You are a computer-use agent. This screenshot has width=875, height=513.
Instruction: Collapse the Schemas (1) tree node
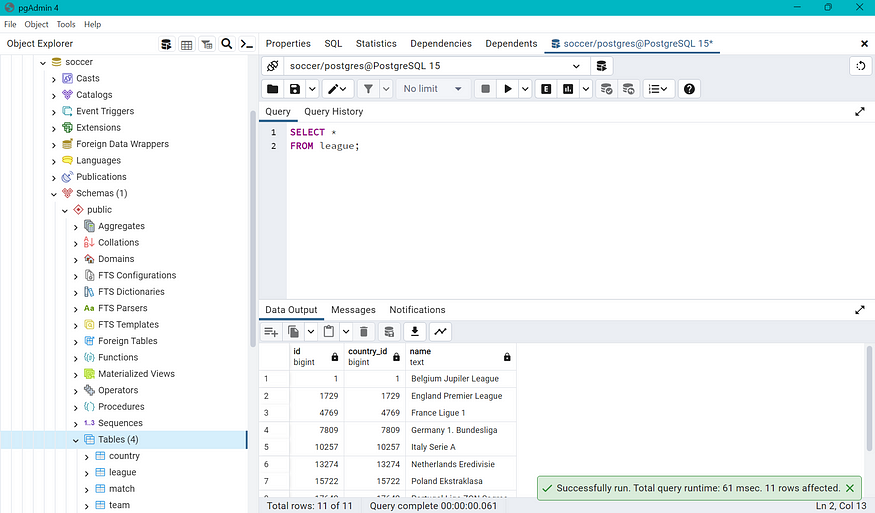pos(54,194)
